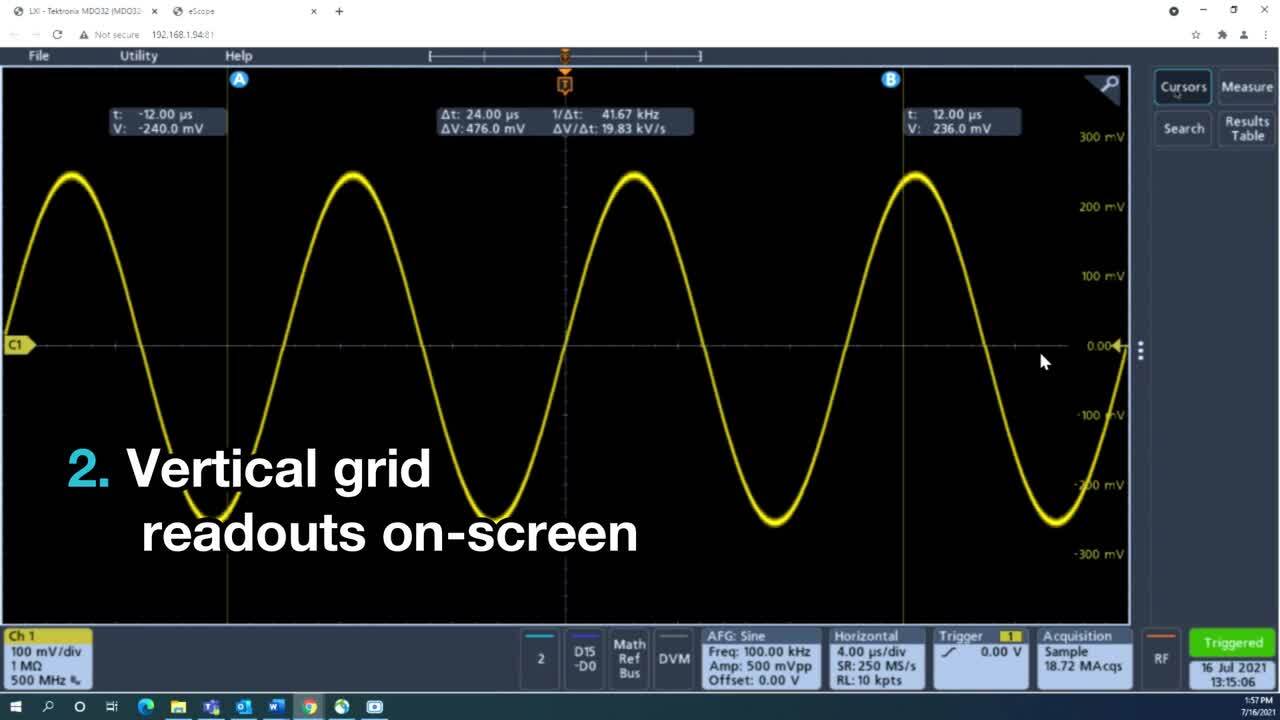The width and height of the screenshot is (1280, 720).
Task: Reload the browser page
Action: point(57,34)
